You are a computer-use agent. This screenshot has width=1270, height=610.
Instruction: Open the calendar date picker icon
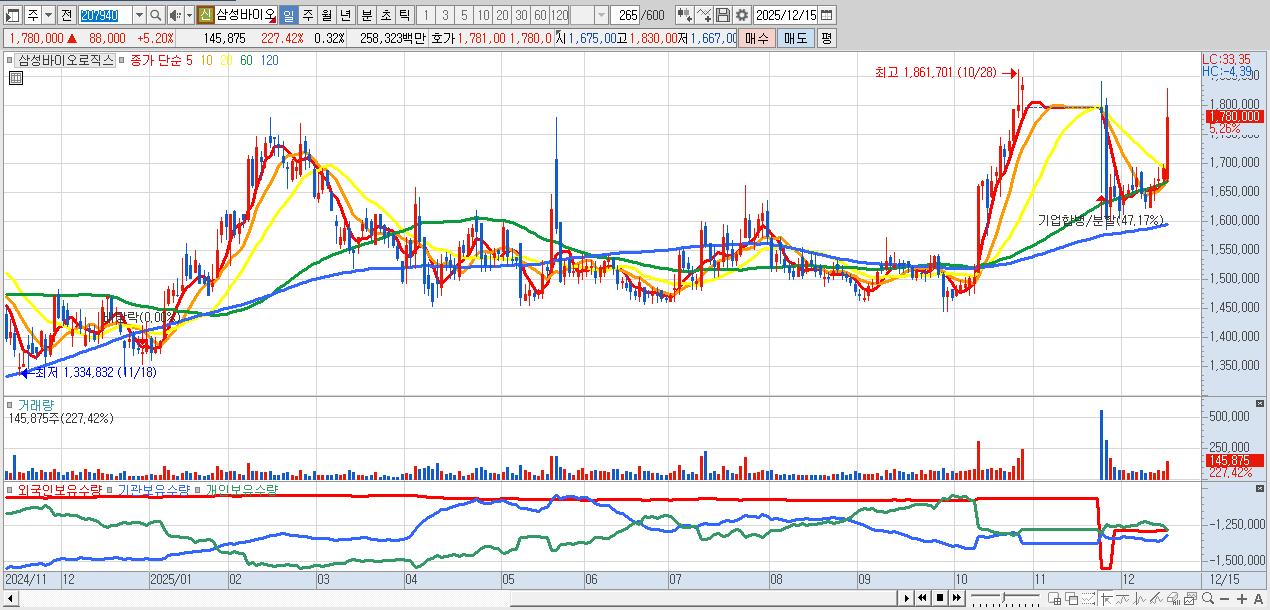click(x=826, y=15)
